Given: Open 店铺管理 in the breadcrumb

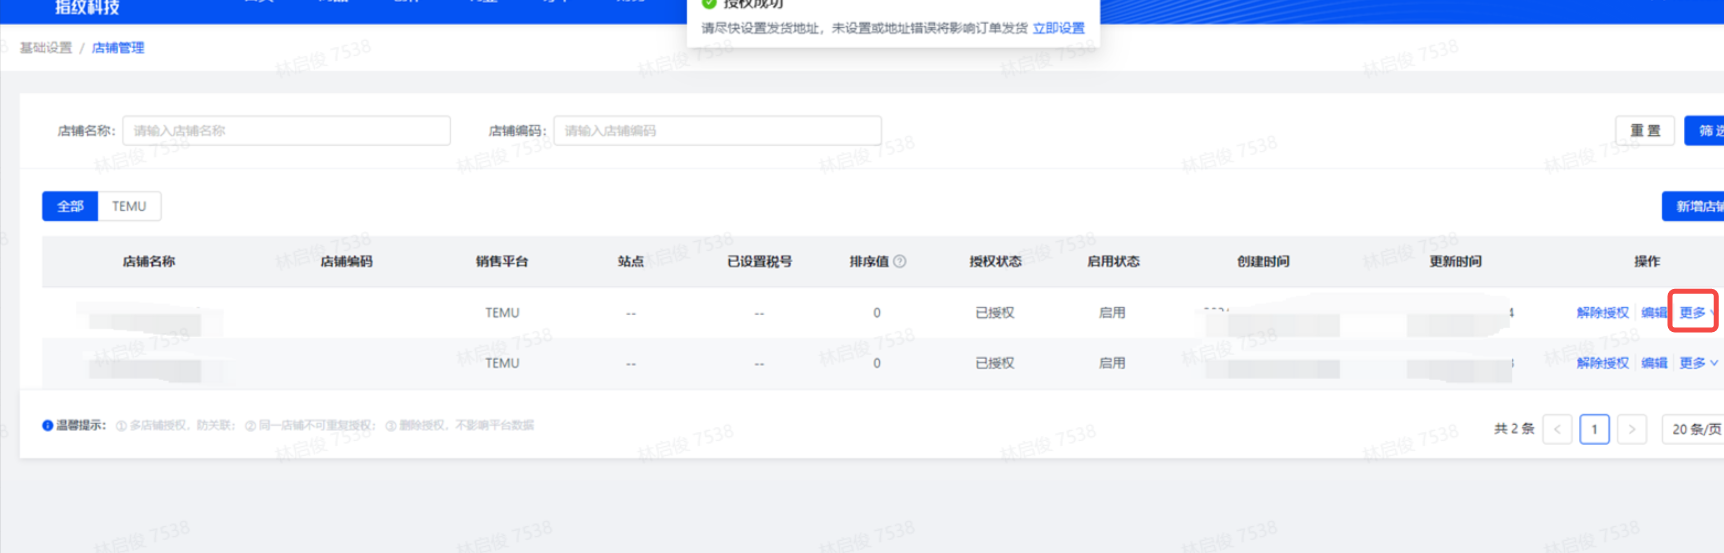Looking at the screenshot, I should (118, 48).
